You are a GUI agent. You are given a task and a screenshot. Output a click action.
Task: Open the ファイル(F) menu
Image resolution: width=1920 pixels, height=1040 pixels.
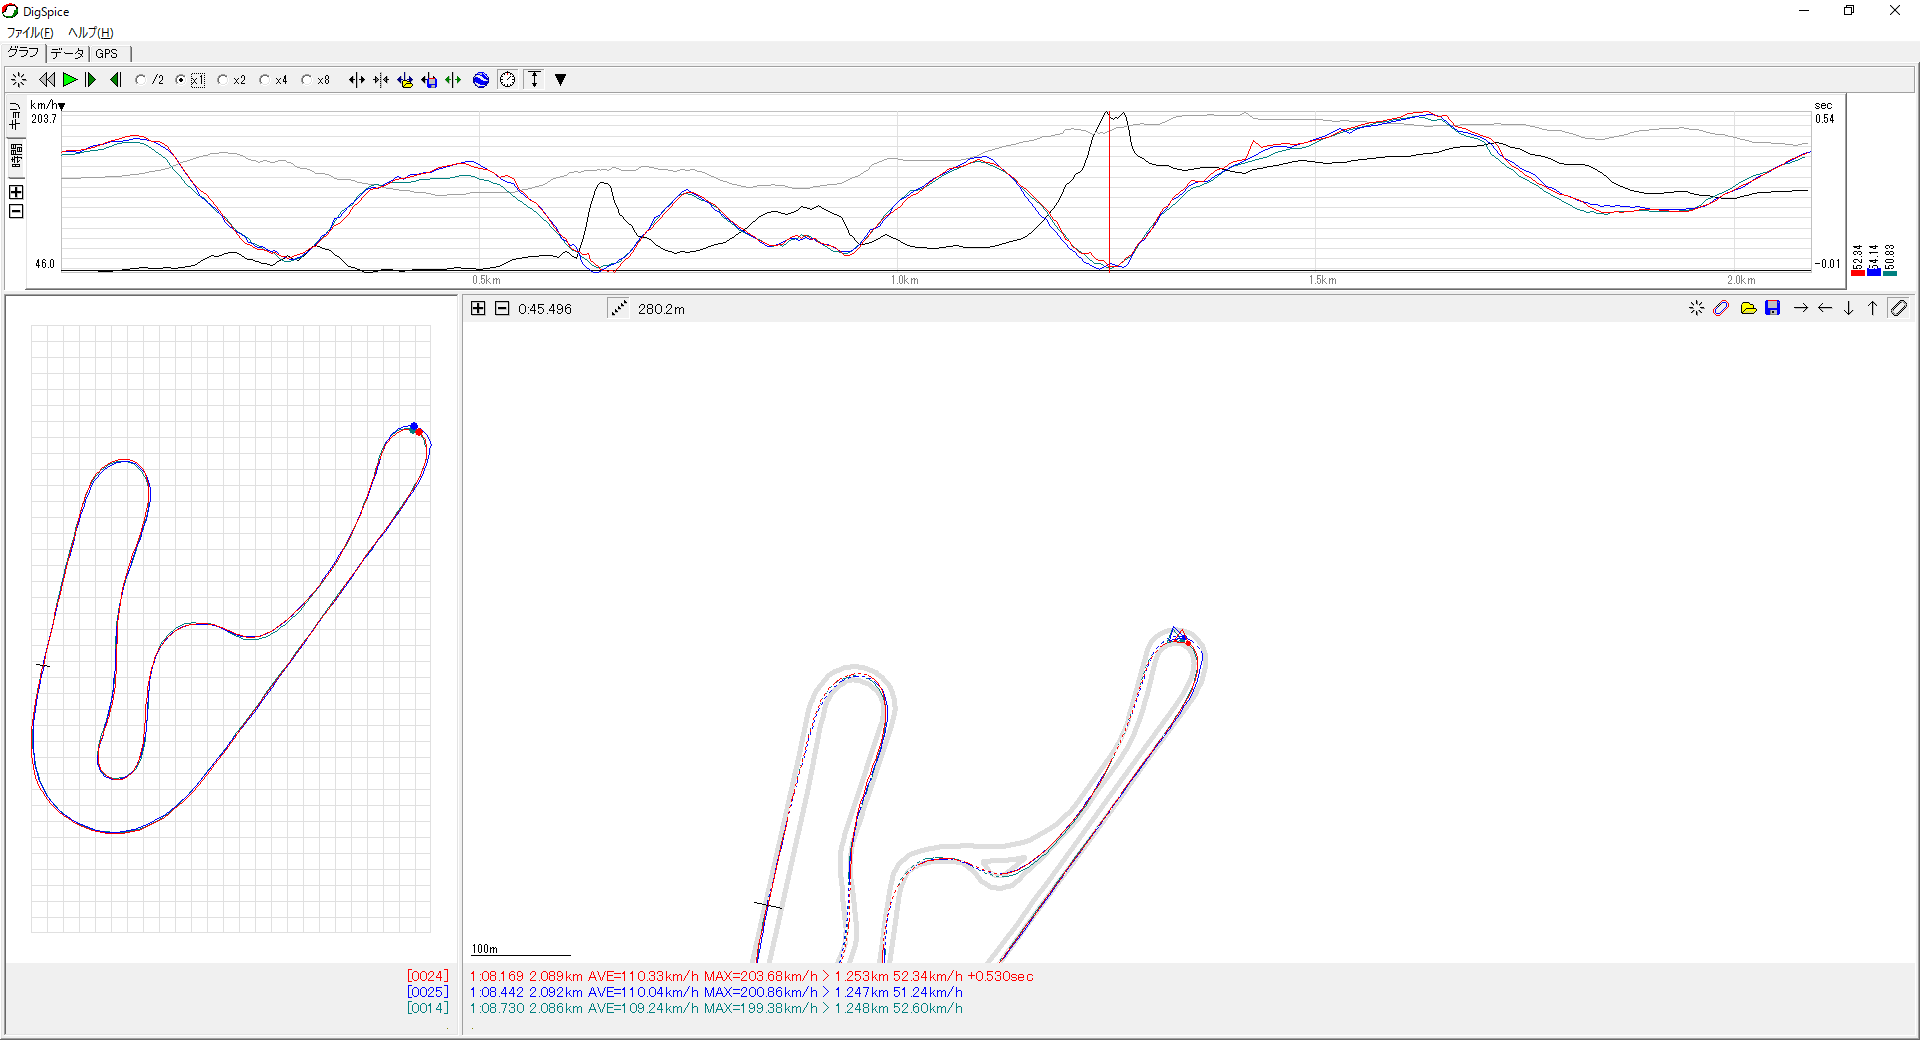tap(30, 33)
